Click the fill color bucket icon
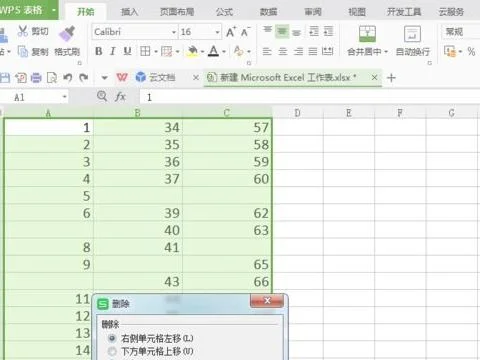The image size is (480, 360). (x=192, y=51)
